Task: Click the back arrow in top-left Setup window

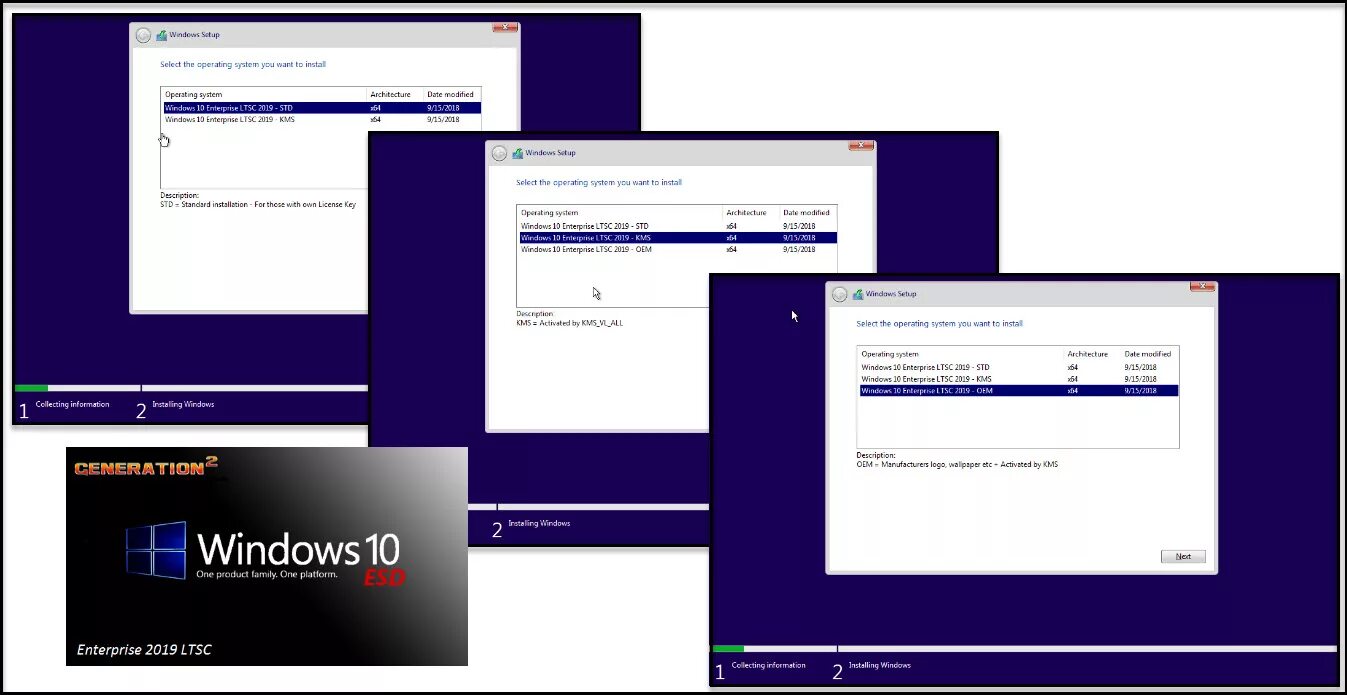Action: coord(143,35)
